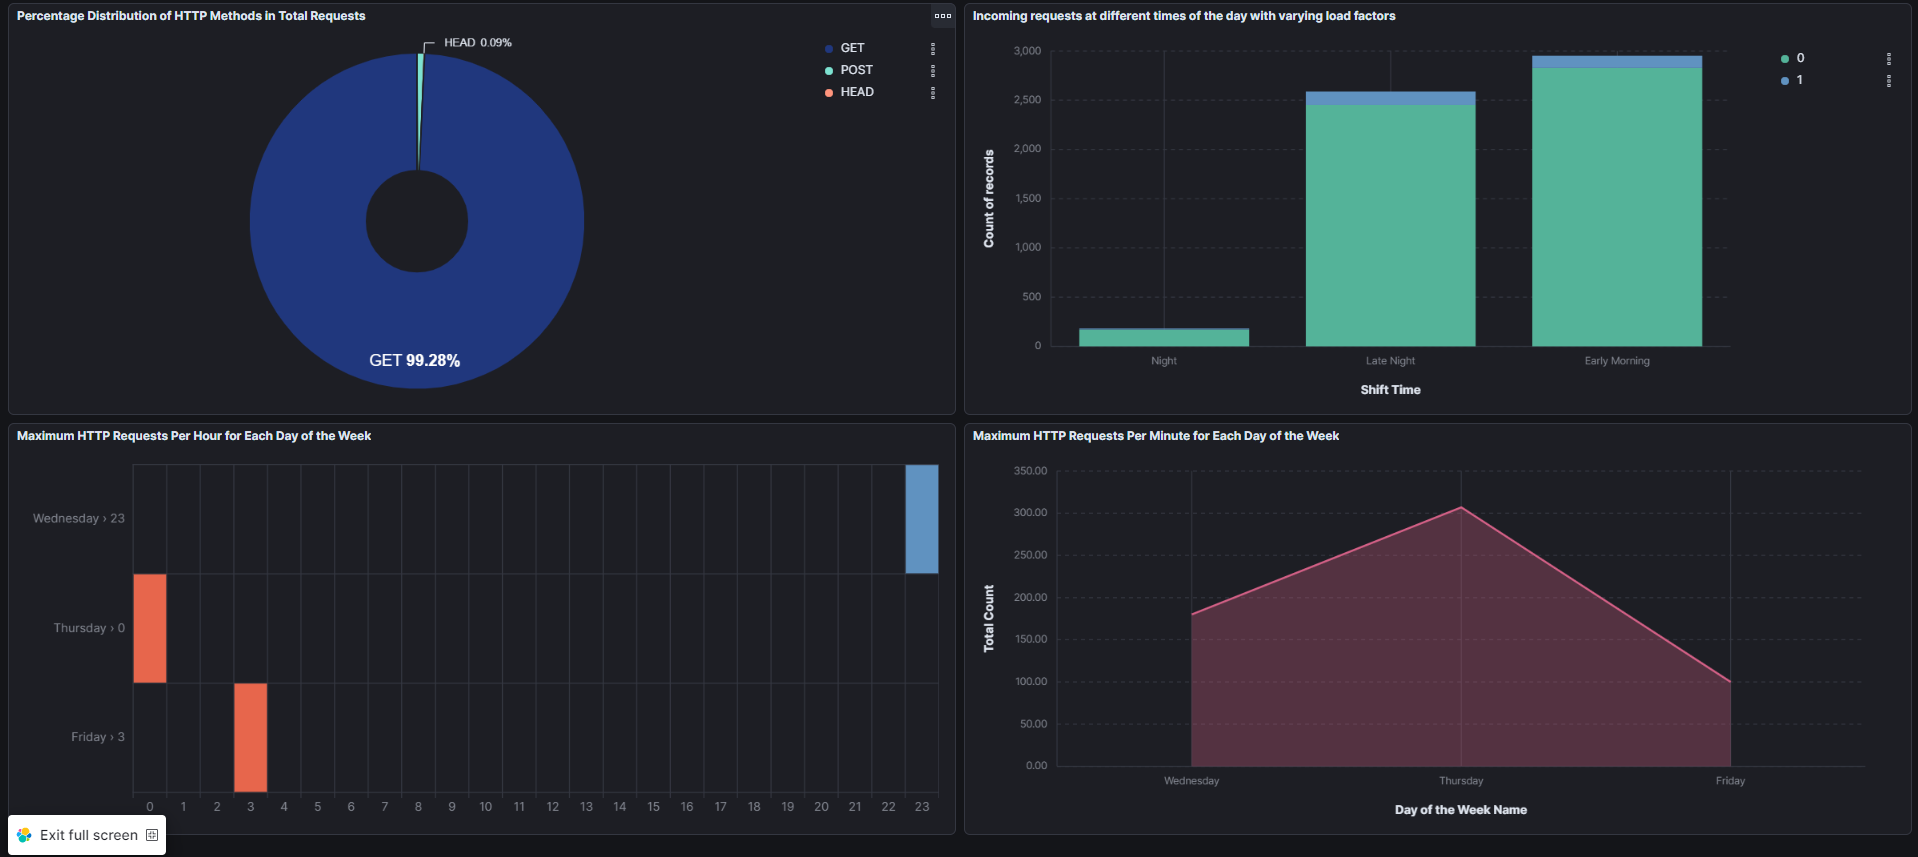Click blue top segment of Late Night bar
The image size is (1918, 857).
1390,98
